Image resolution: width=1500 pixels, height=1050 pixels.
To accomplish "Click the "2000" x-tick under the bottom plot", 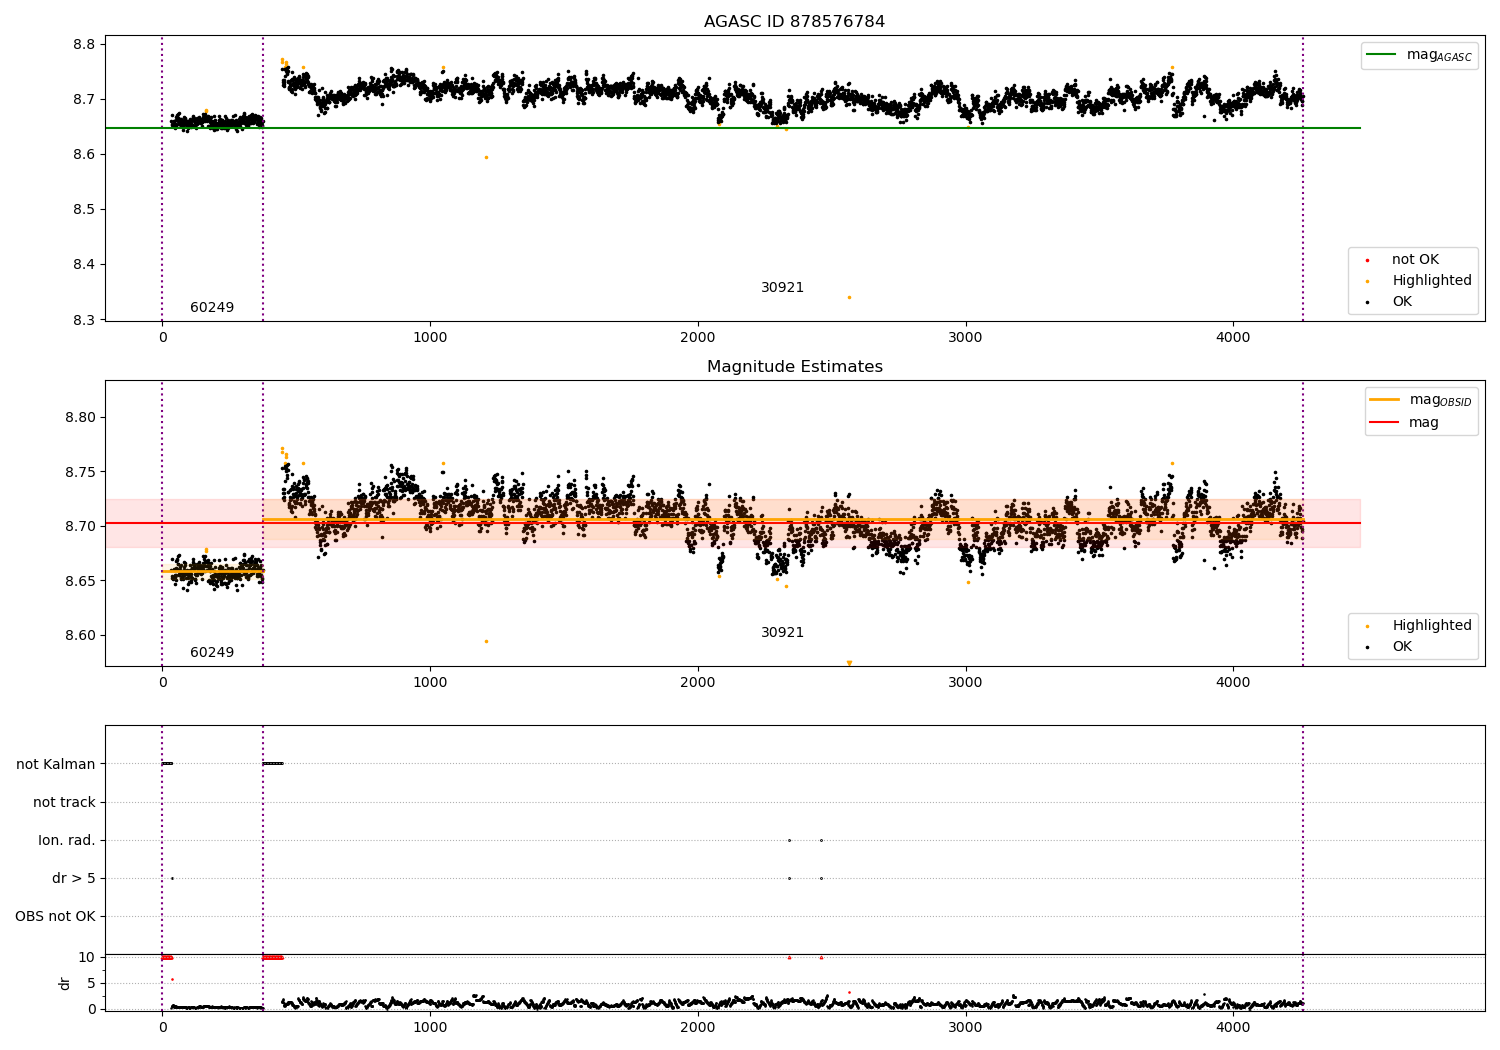I will 698,1028.
